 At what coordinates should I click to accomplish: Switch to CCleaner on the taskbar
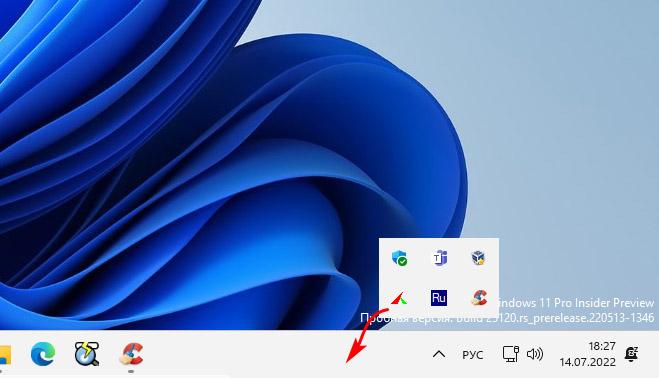132,354
